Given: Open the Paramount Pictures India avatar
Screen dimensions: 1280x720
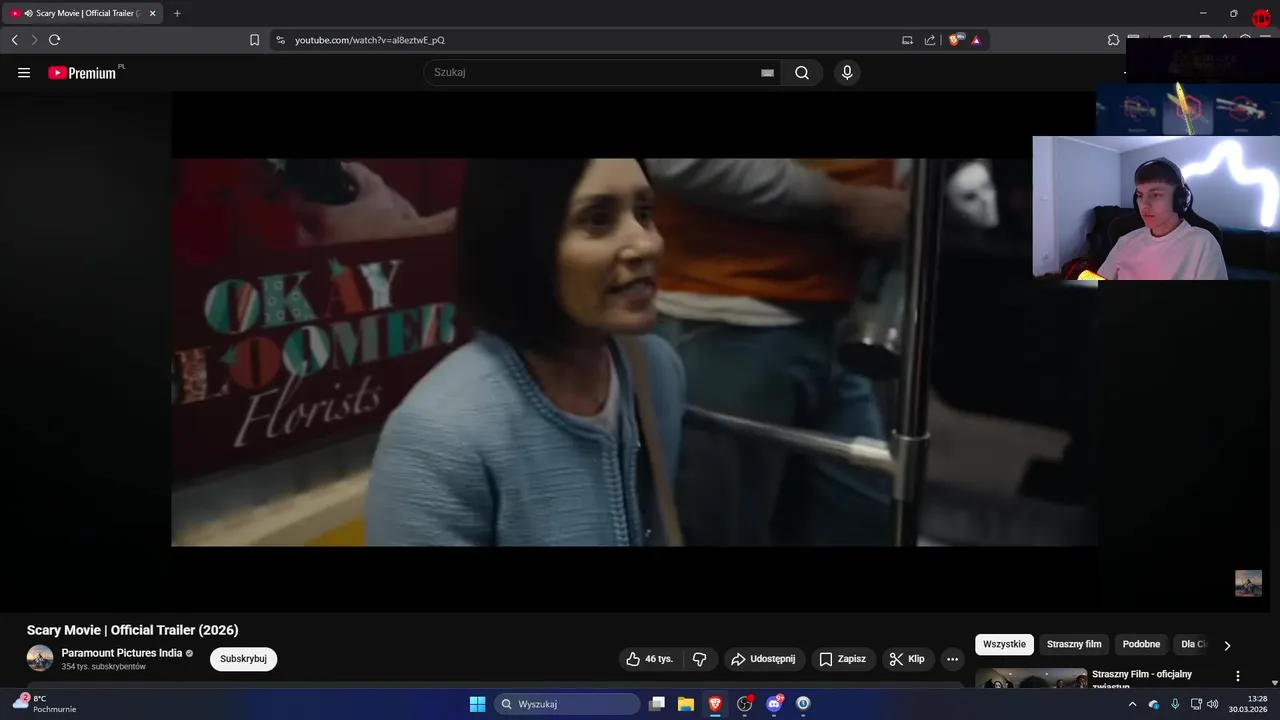Looking at the screenshot, I should tap(40, 658).
